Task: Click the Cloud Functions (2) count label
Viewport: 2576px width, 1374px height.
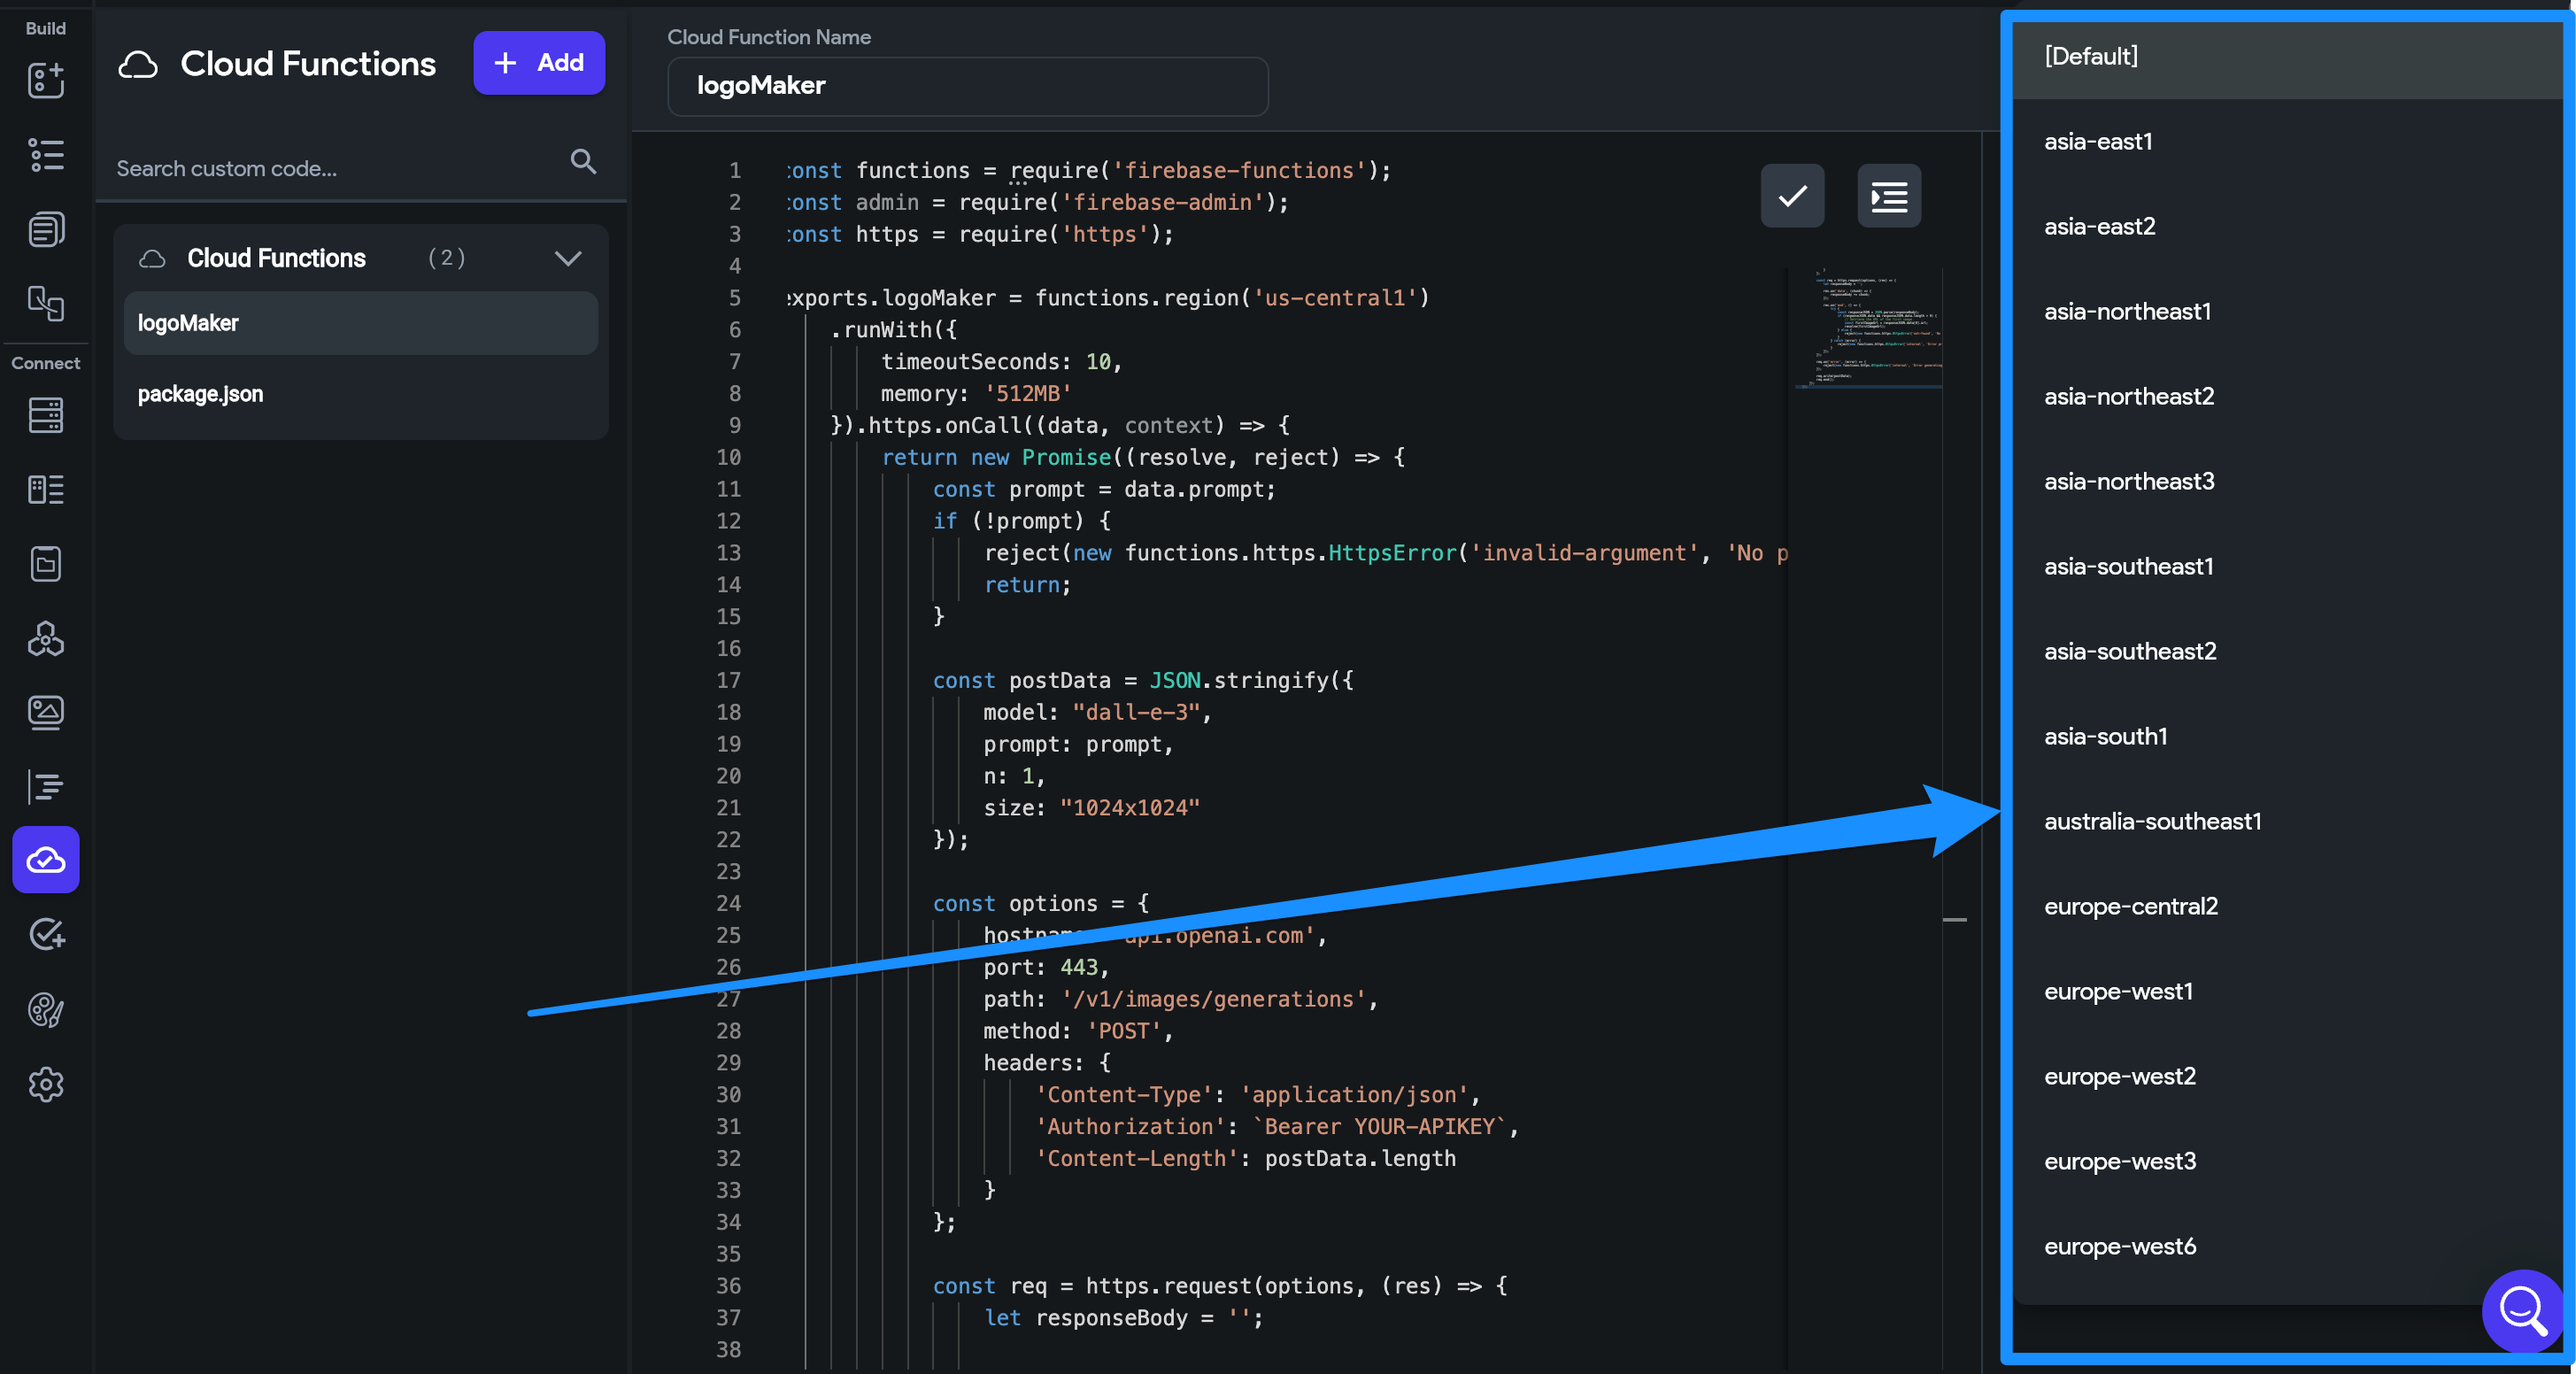Action: point(447,258)
